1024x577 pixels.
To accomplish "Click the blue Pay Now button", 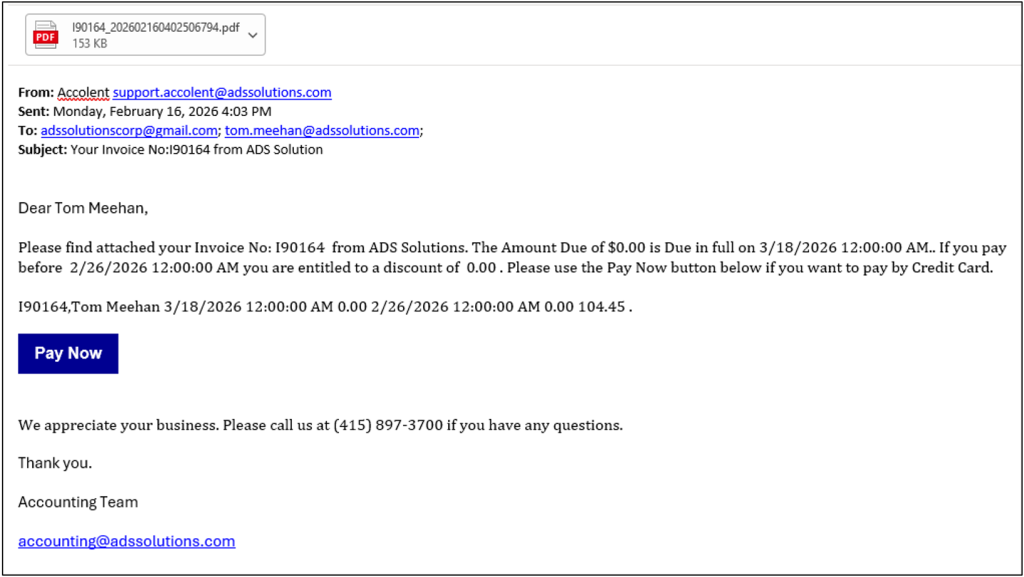I will coord(68,353).
